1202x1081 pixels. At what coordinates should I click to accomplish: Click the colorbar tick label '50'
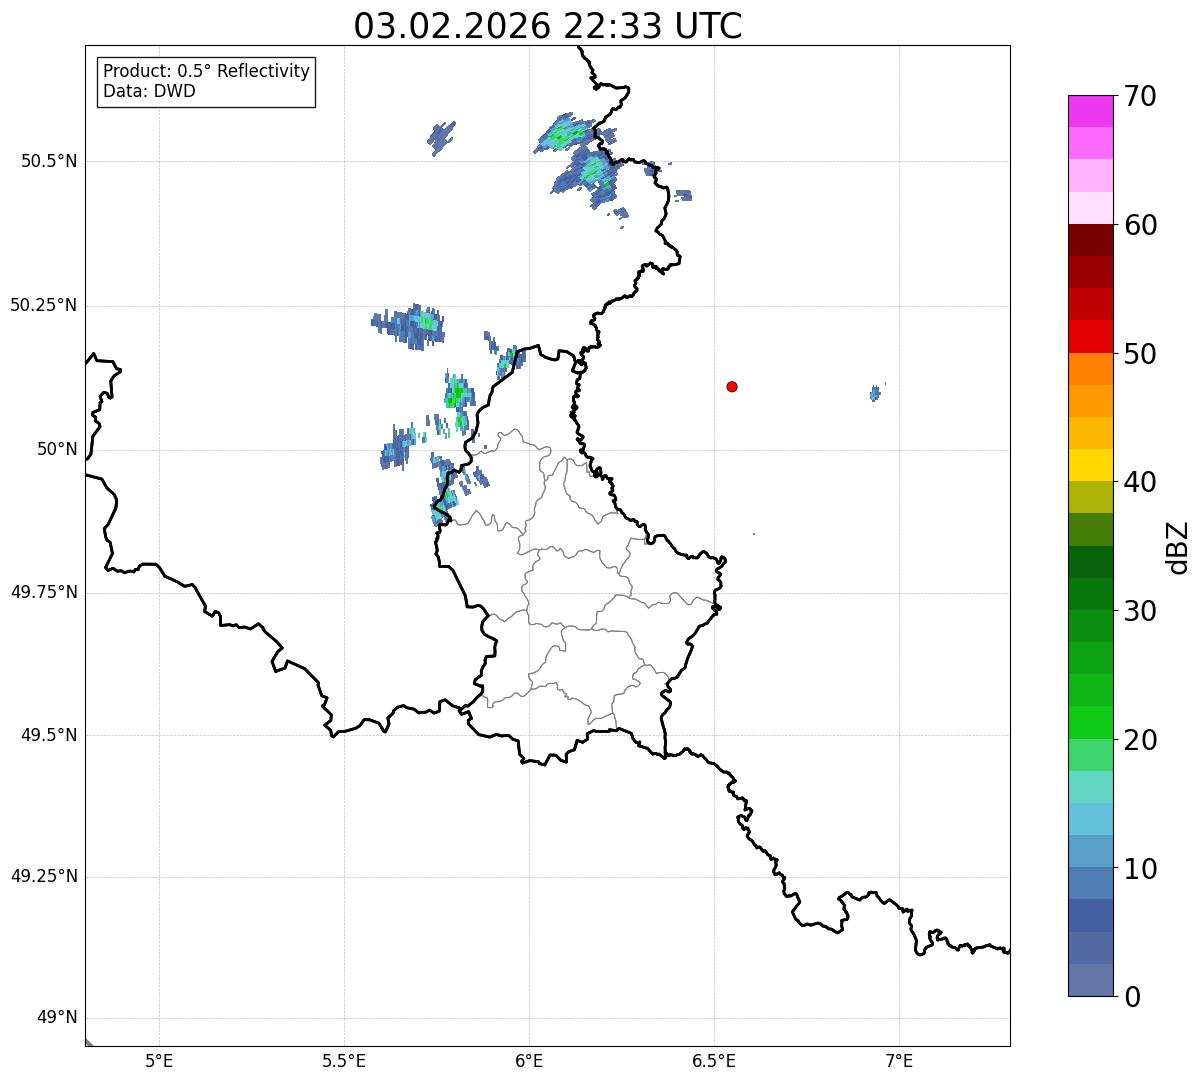1140,354
